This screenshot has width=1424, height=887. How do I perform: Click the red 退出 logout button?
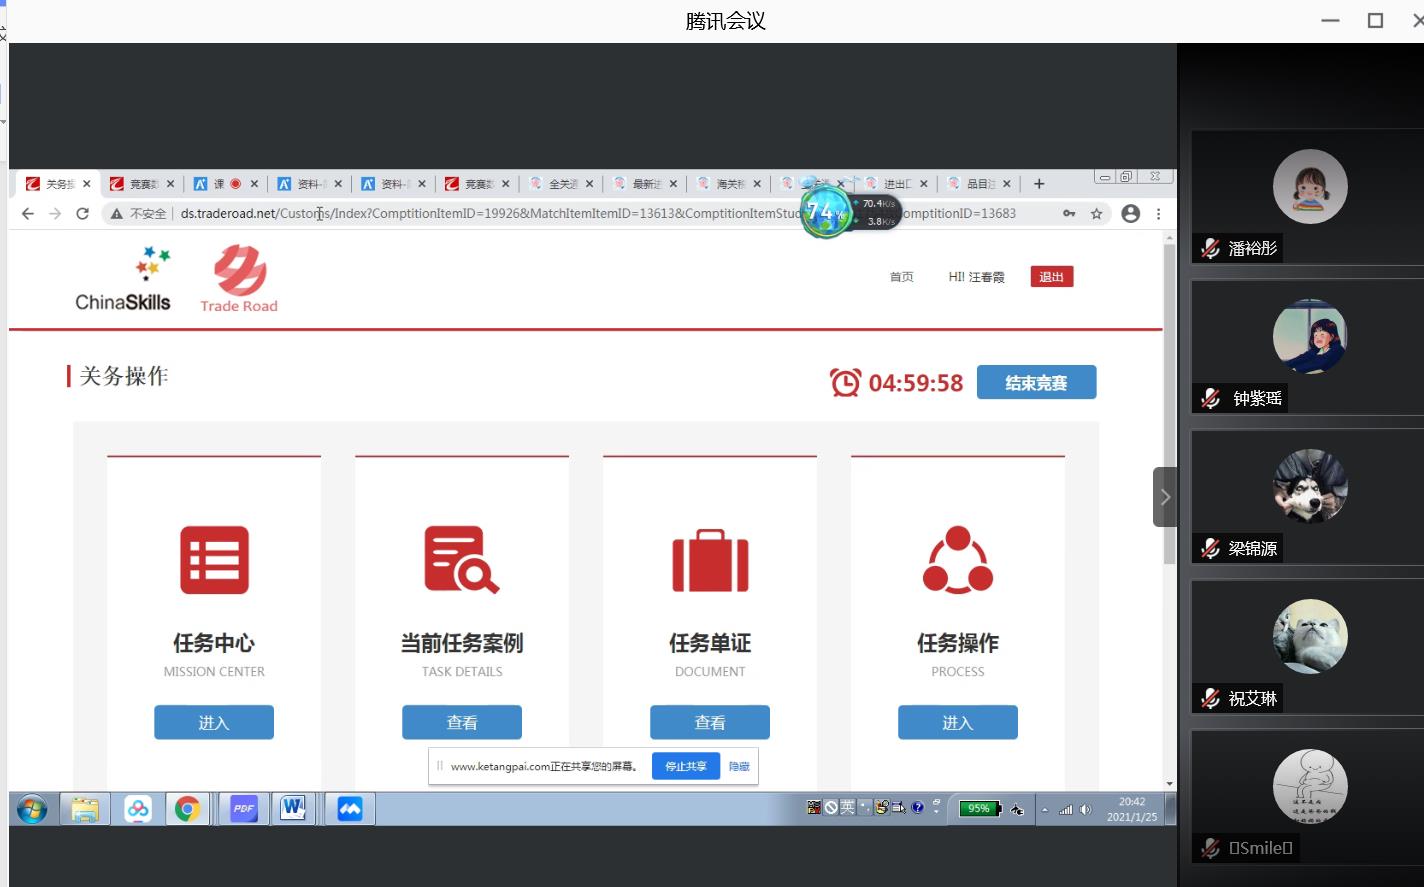pos(1051,277)
